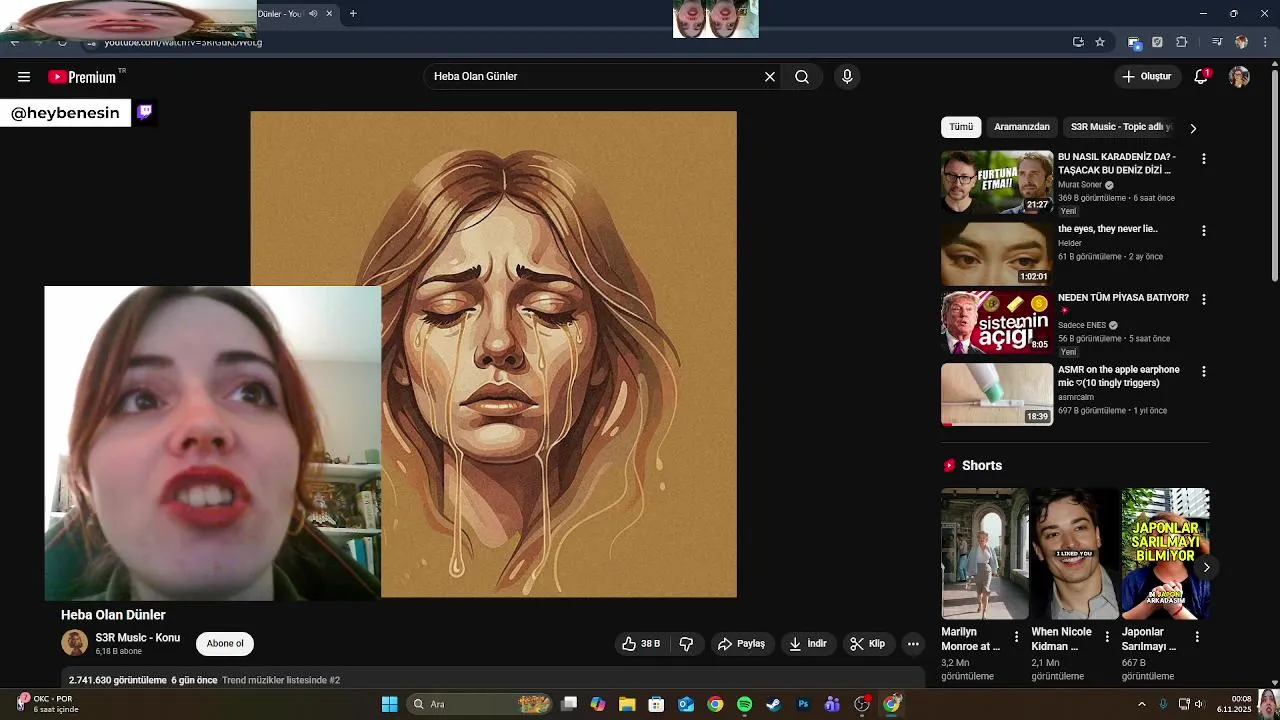Open NEDEN TÜM PİYASA BATIYOR thumbnail

tap(997, 323)
